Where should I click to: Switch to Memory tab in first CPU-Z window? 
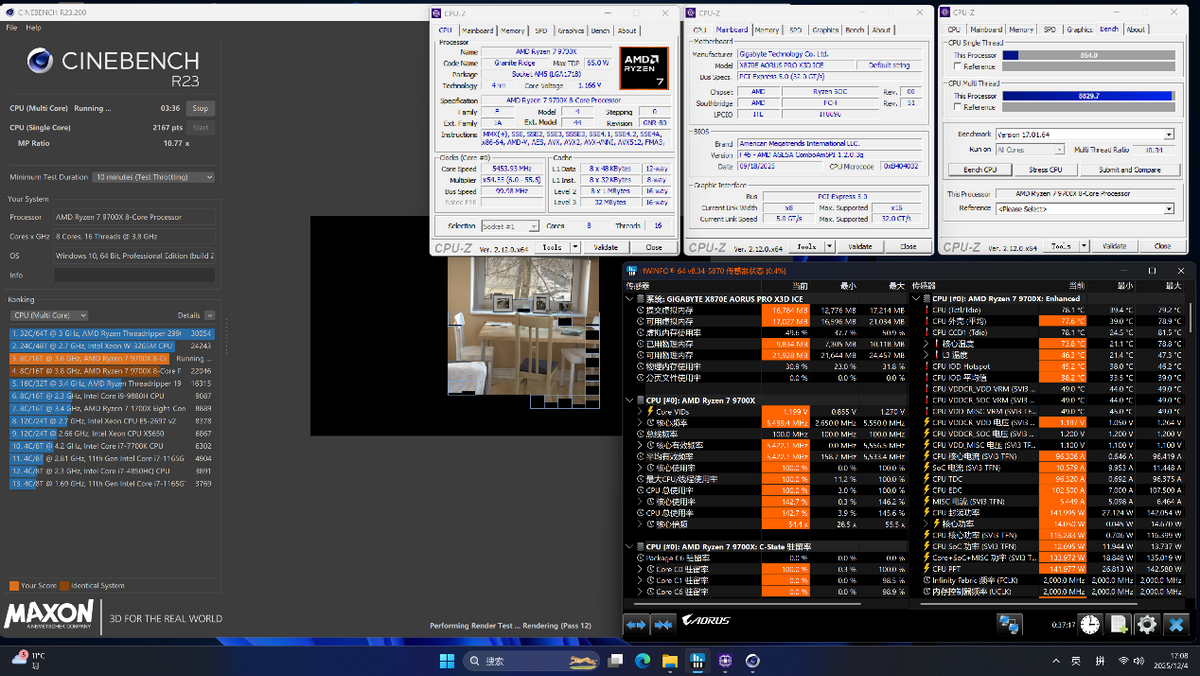512,30
